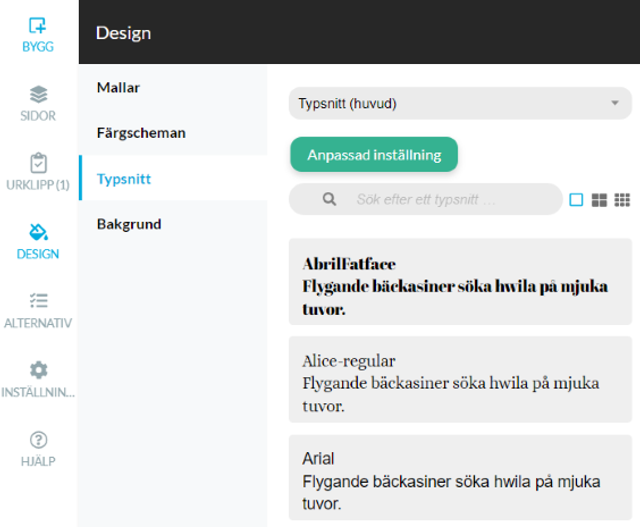This screenshot has height=527, width=640.
Task: Open the BYGG build panel icon
Action: [38, 25]
